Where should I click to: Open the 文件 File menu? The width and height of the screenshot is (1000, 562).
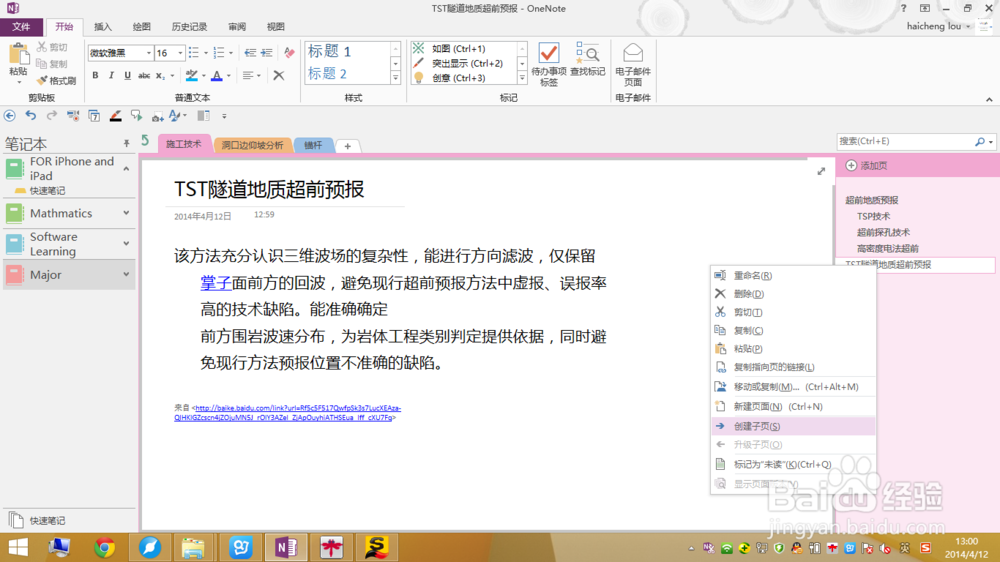pos(21,27)
